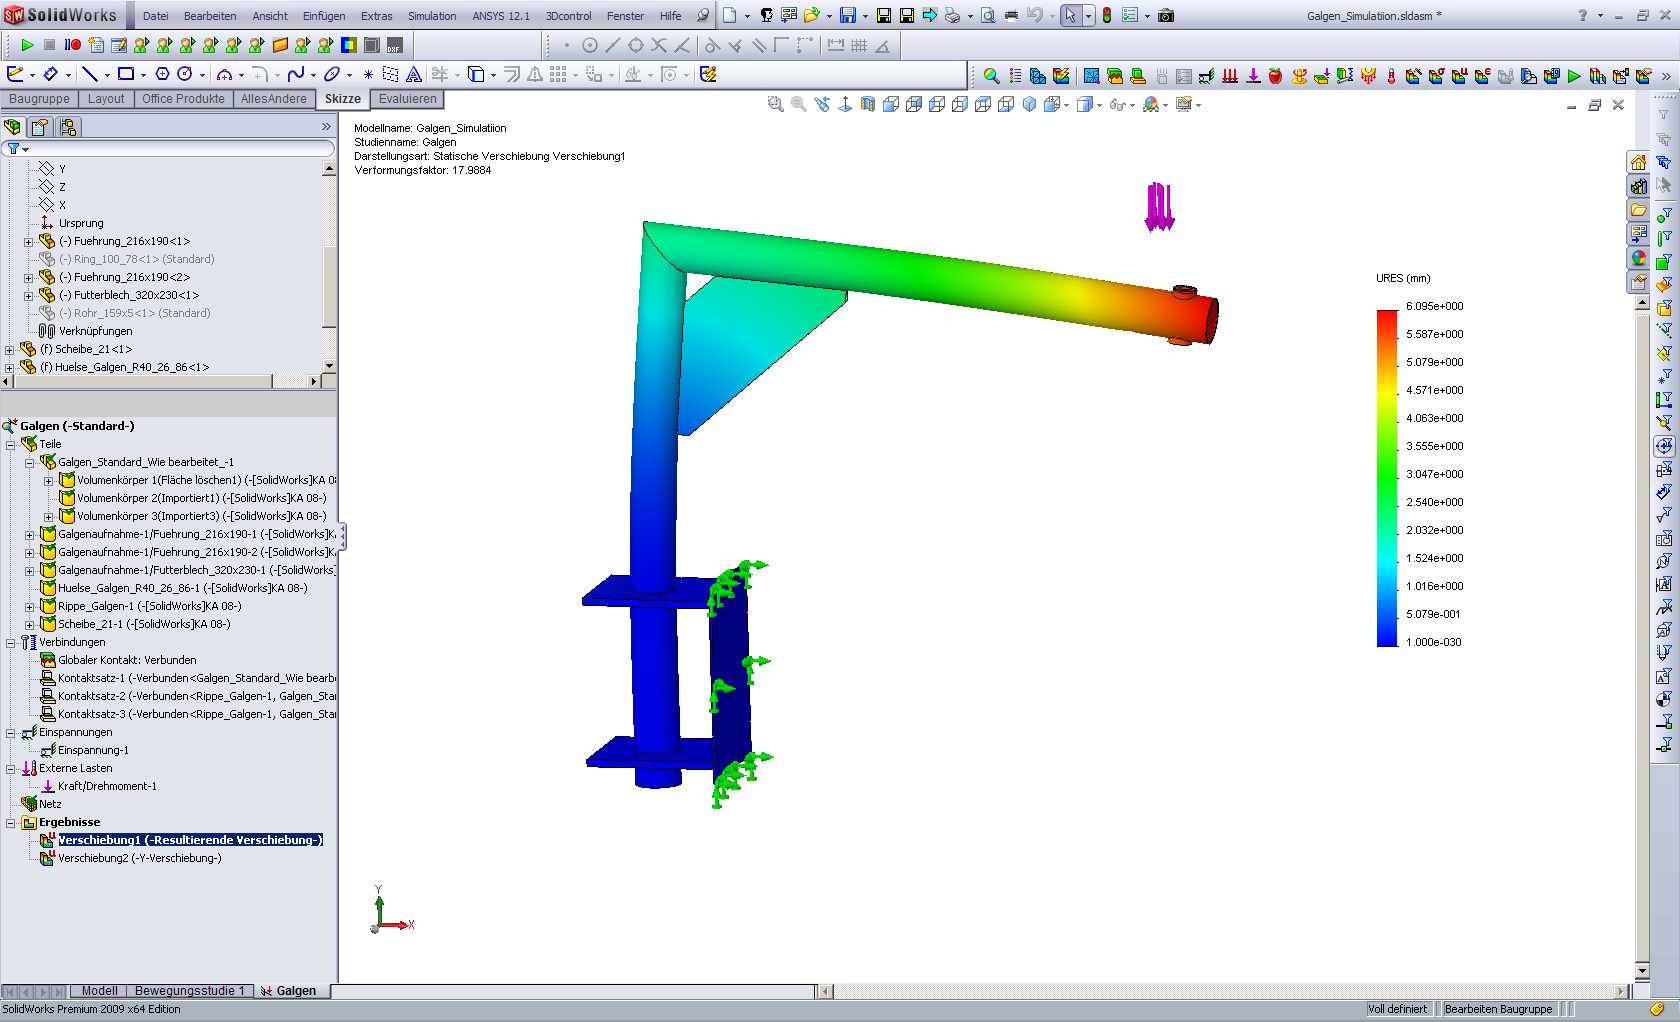The height and width of the screenshot is (1022, 1680).
Task: Open the PropertyManager panel tab icon
Action: 39,127
